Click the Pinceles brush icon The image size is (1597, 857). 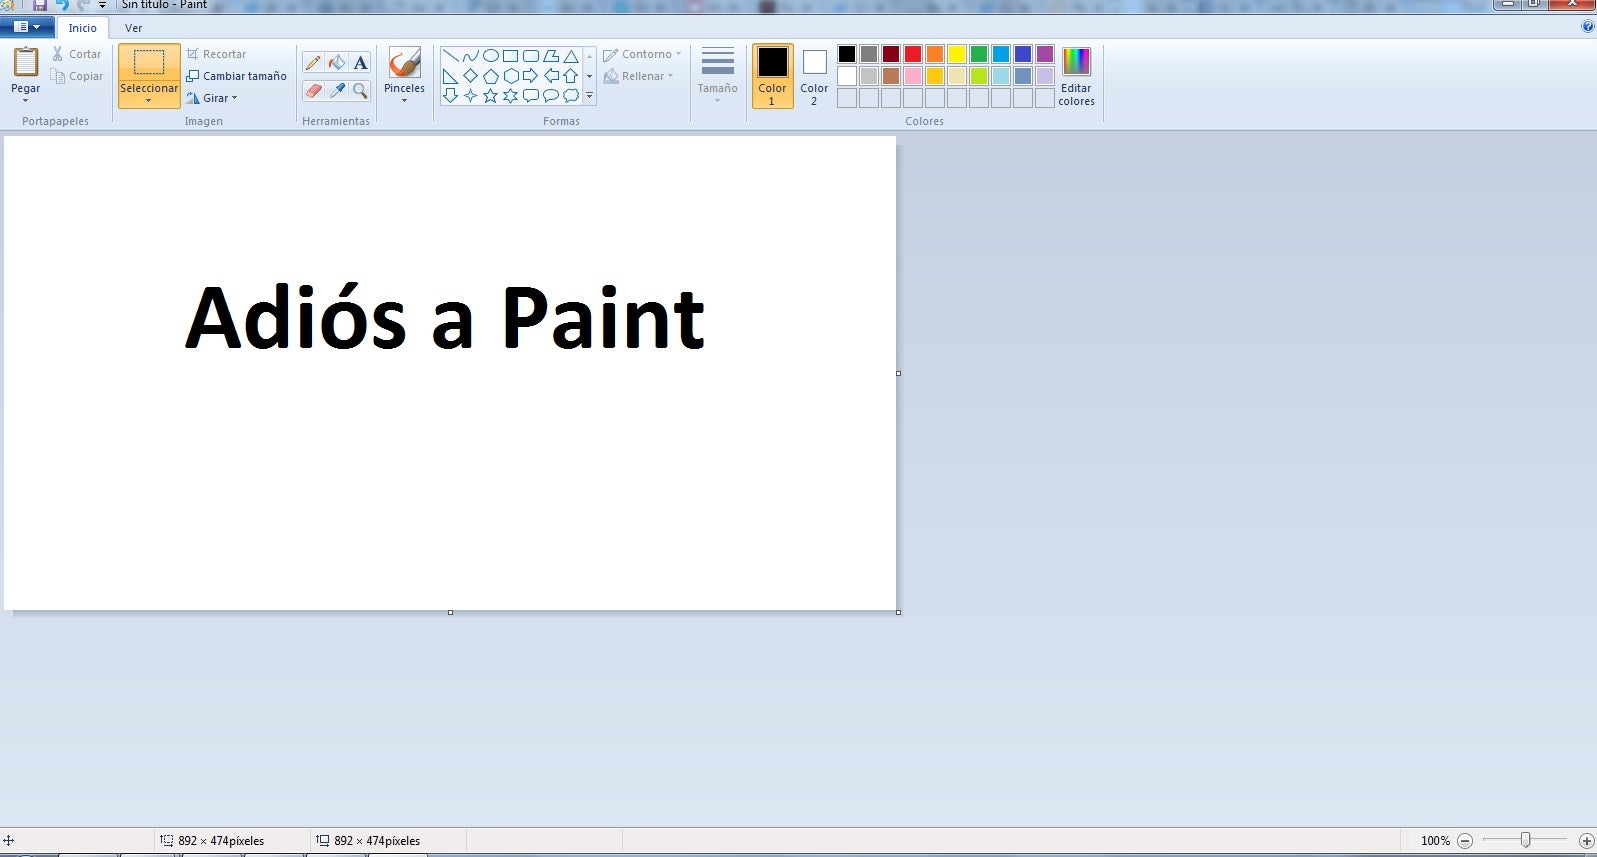[404, 62]
